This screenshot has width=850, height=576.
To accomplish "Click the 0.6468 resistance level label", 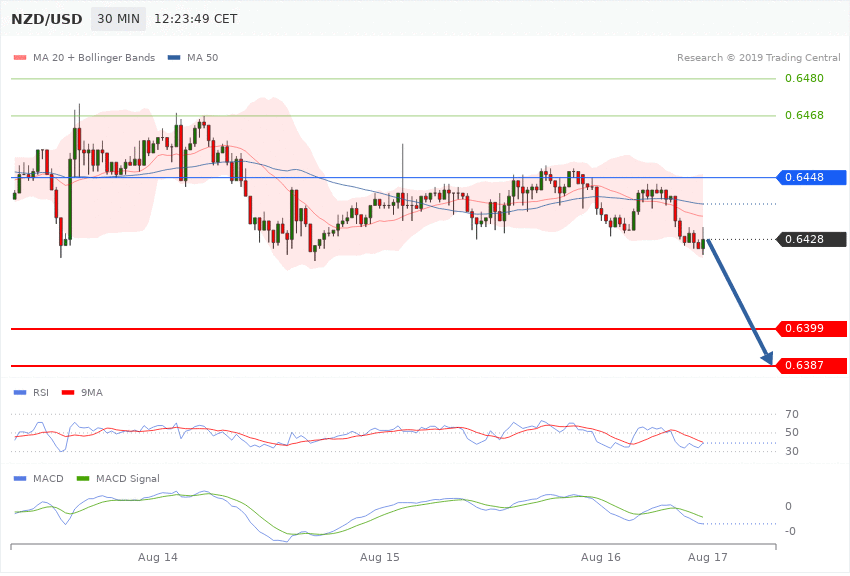I will point(804,115).
